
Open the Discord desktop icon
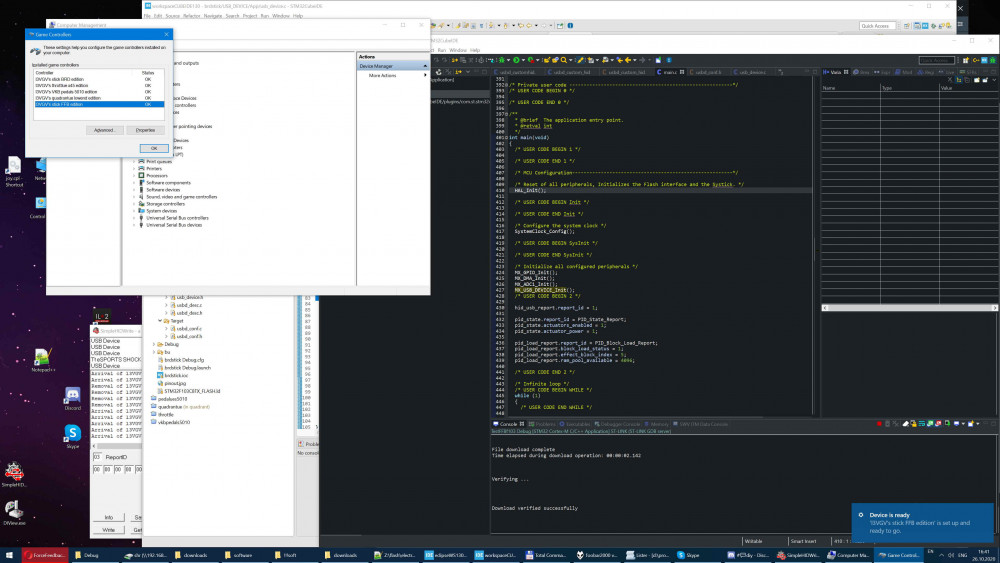(x=72, y=396)
